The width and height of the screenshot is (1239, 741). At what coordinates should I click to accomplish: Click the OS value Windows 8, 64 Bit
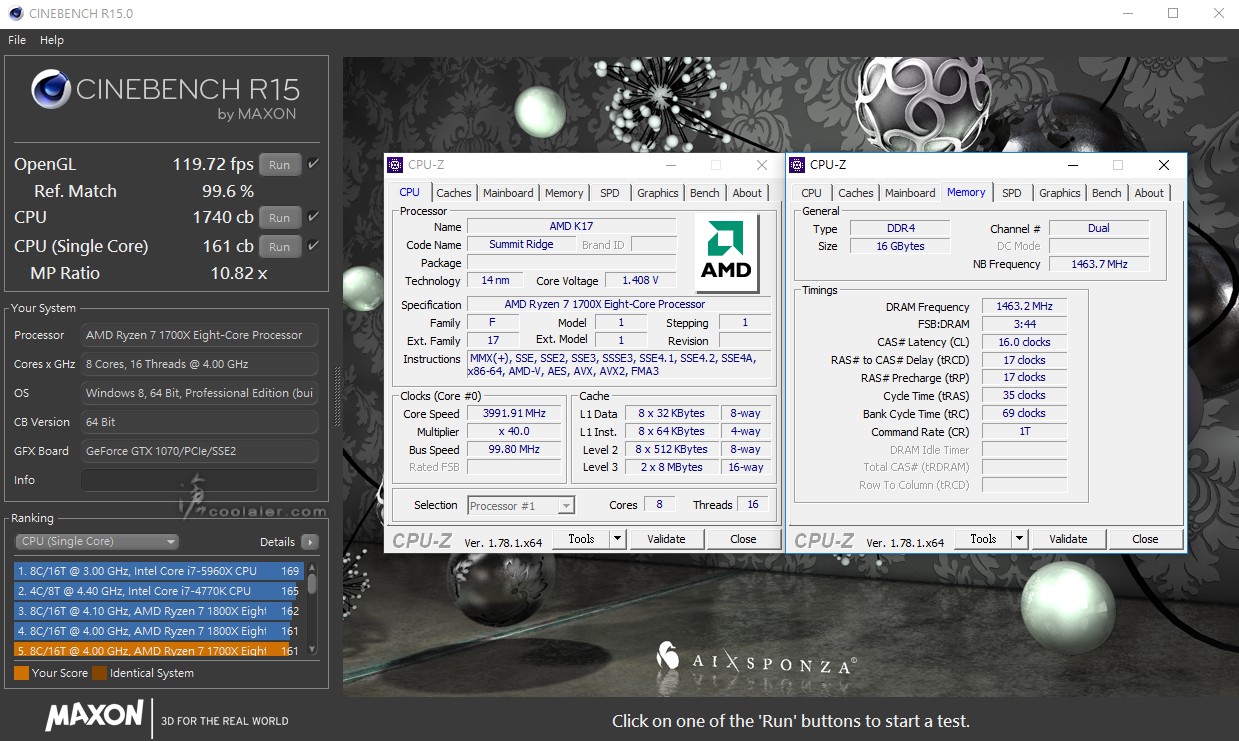click(199, 393)
